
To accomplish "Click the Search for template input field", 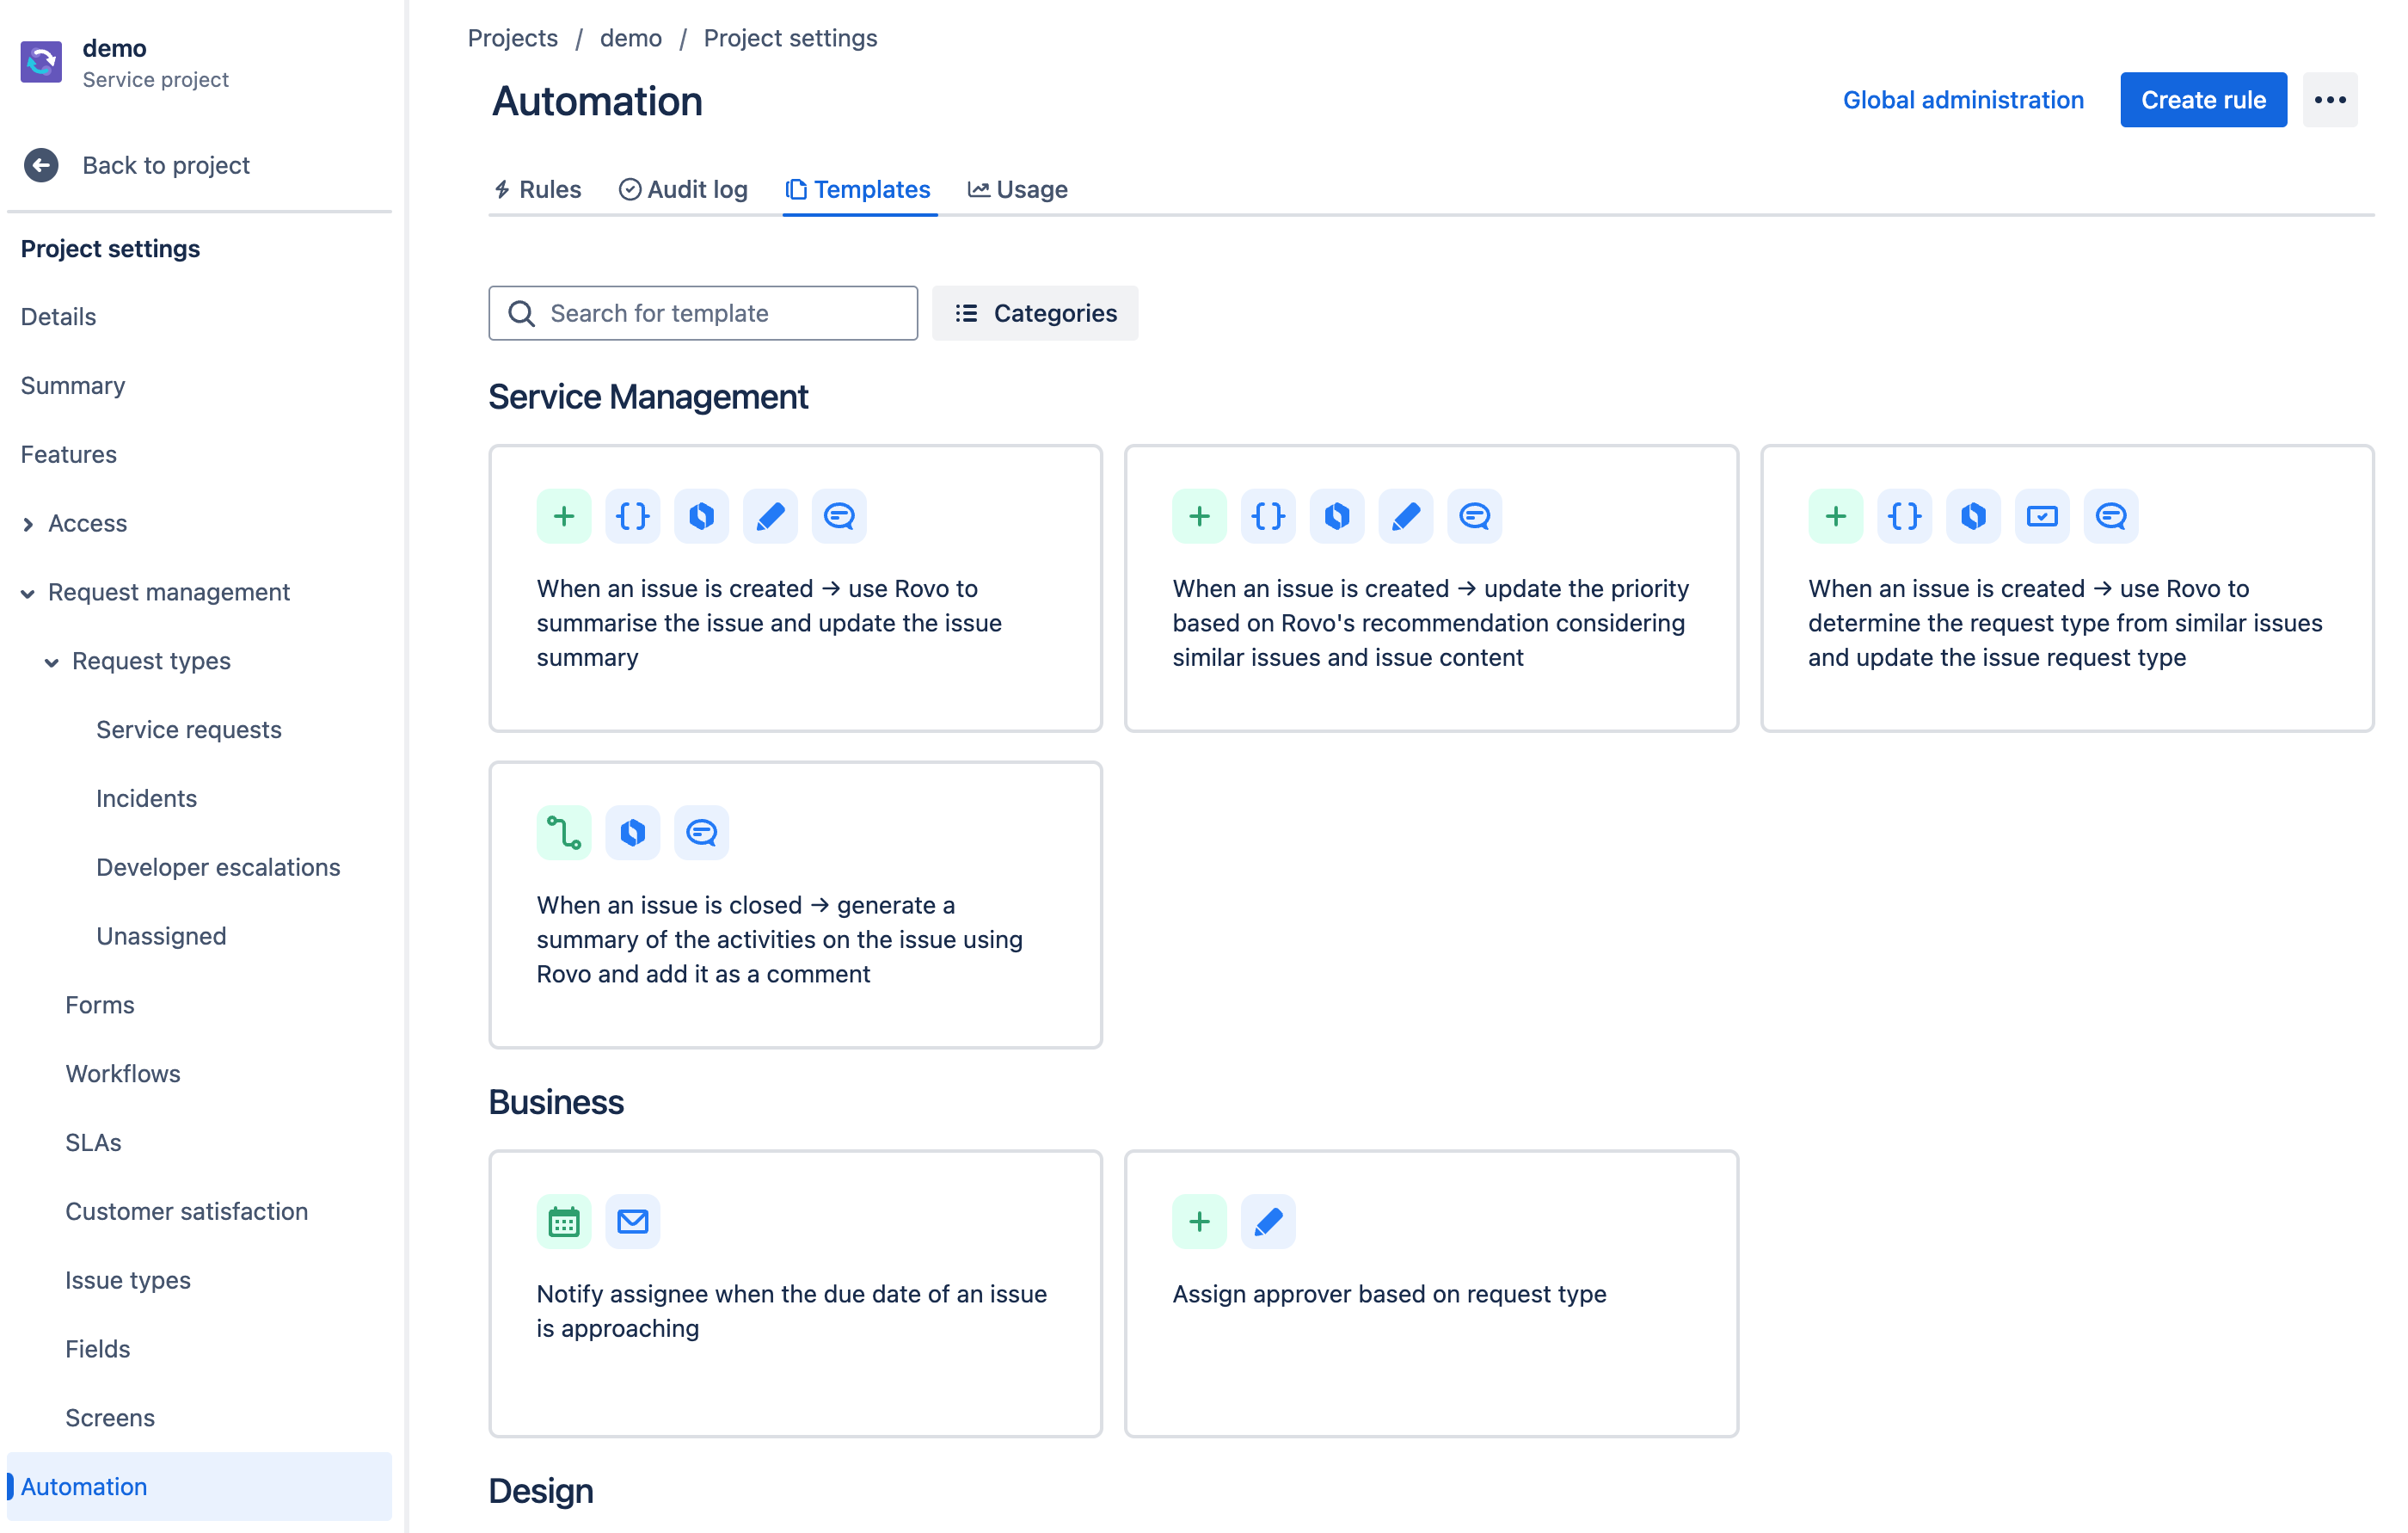I will 703,313.
